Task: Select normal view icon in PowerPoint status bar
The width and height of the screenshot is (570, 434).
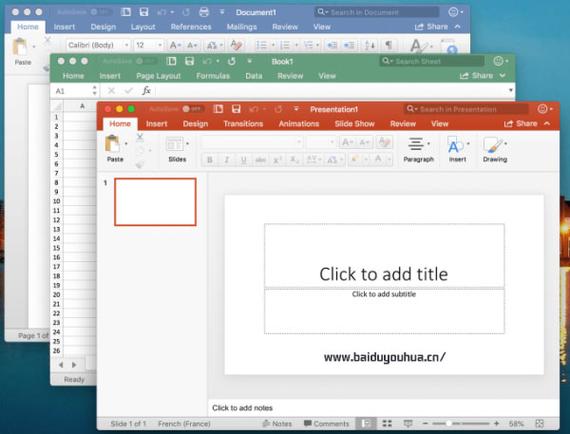Action: click(x=366, y=423)
